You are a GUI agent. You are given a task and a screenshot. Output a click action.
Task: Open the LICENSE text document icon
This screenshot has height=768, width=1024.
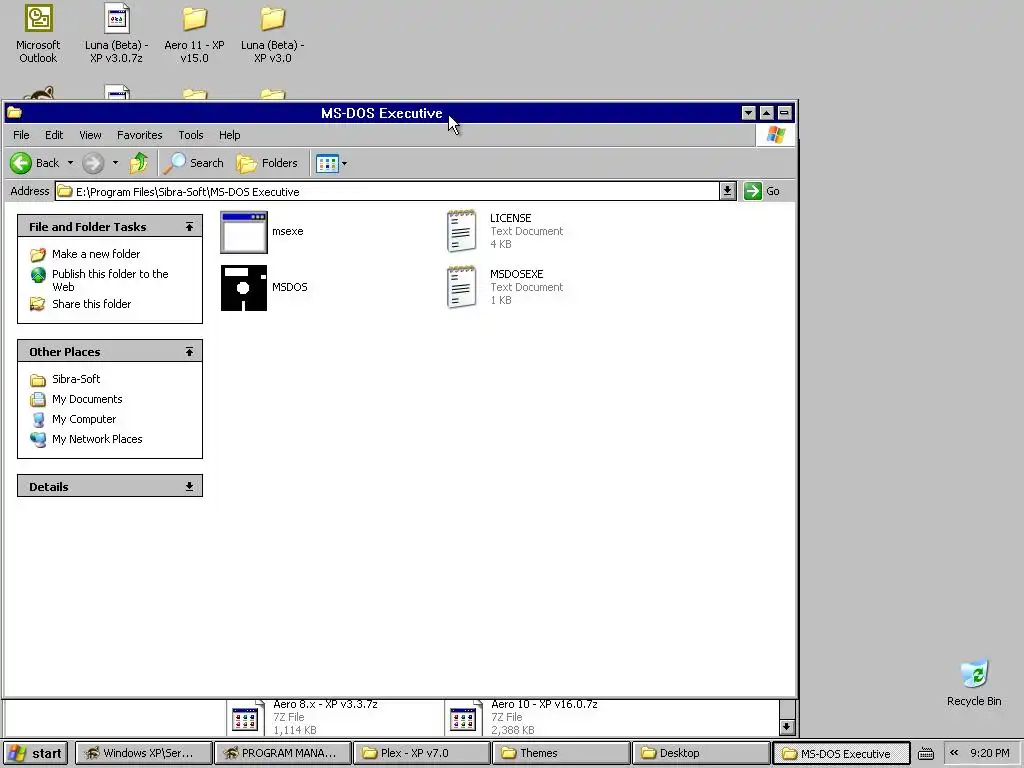click(x=461, y=231)
